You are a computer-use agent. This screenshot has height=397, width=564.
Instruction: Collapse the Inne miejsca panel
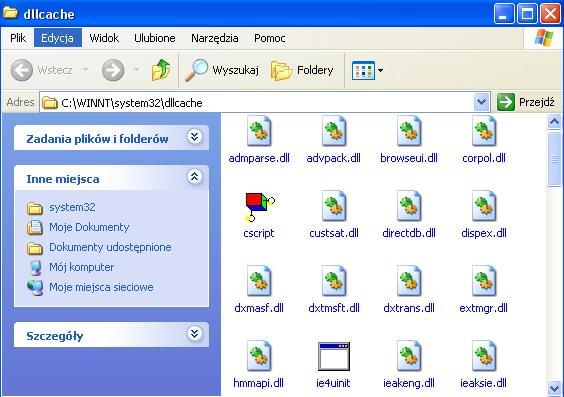pos(194,177)
